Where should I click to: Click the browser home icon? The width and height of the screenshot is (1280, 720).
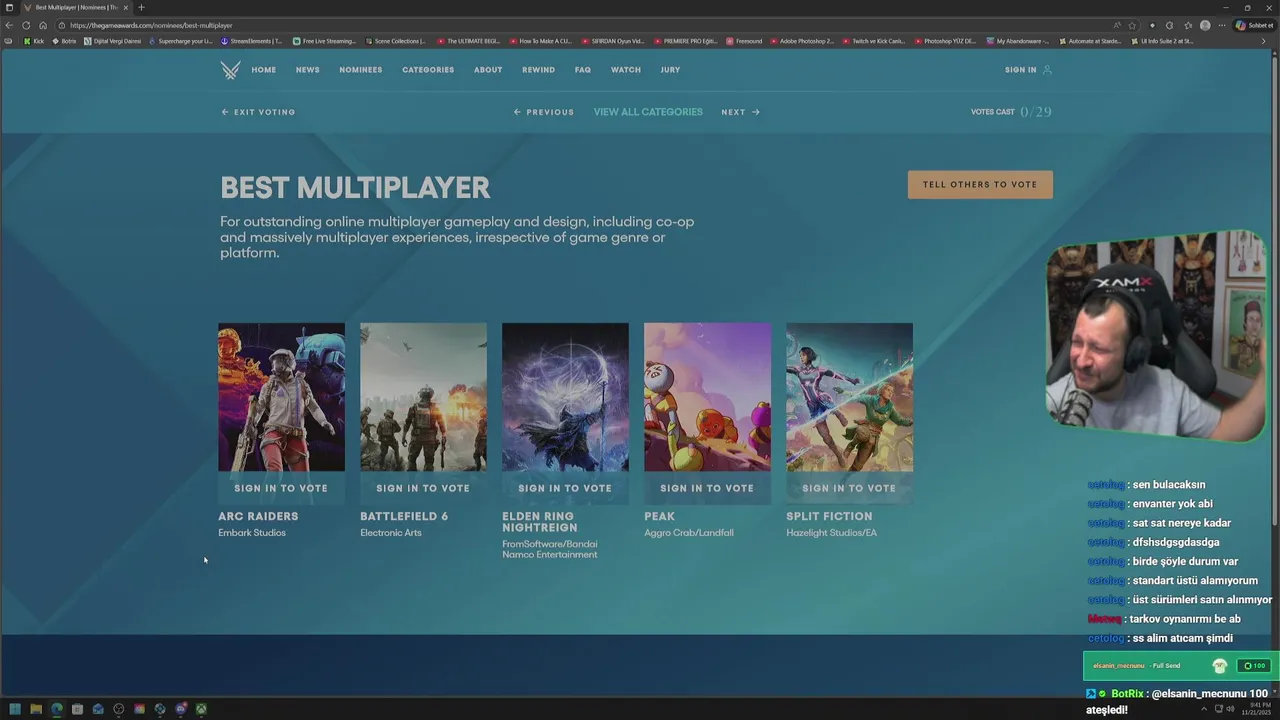pyautogui.click(x=43, y=25)
